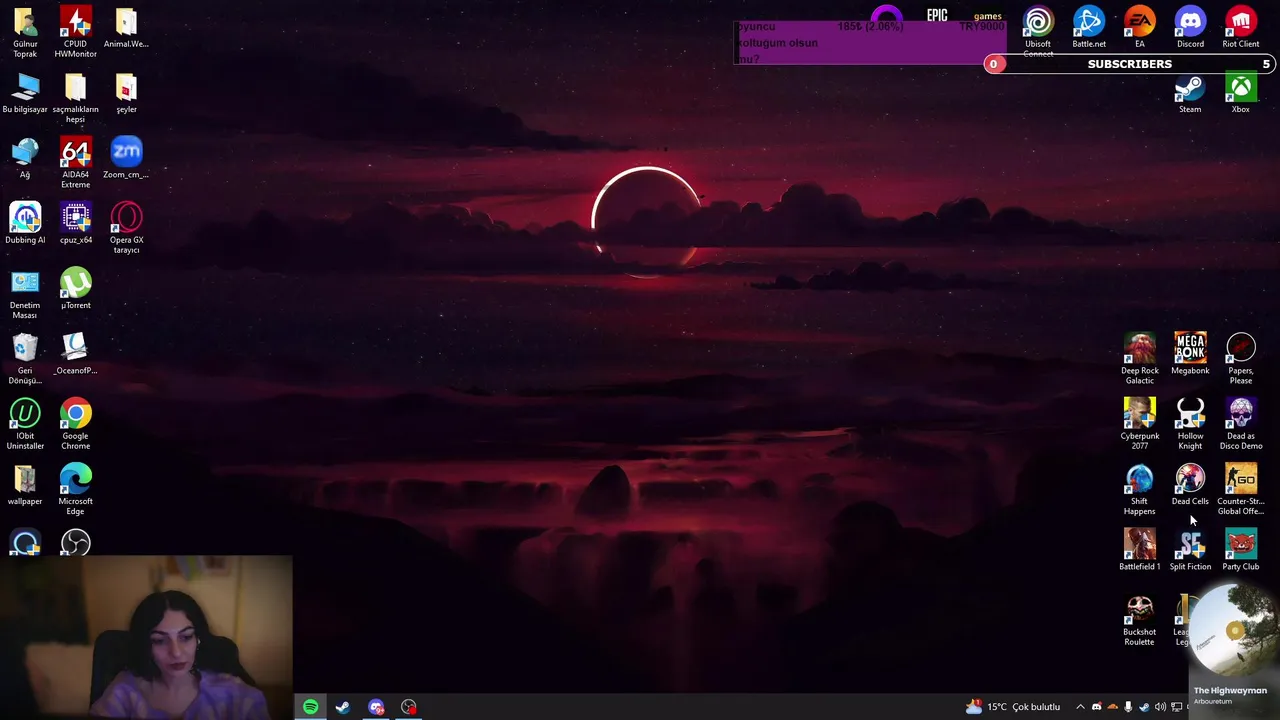The height and width of the screenshot is (720, 1280).
Task: Open Discord taskbar button with badge
Action: point(376,707)
